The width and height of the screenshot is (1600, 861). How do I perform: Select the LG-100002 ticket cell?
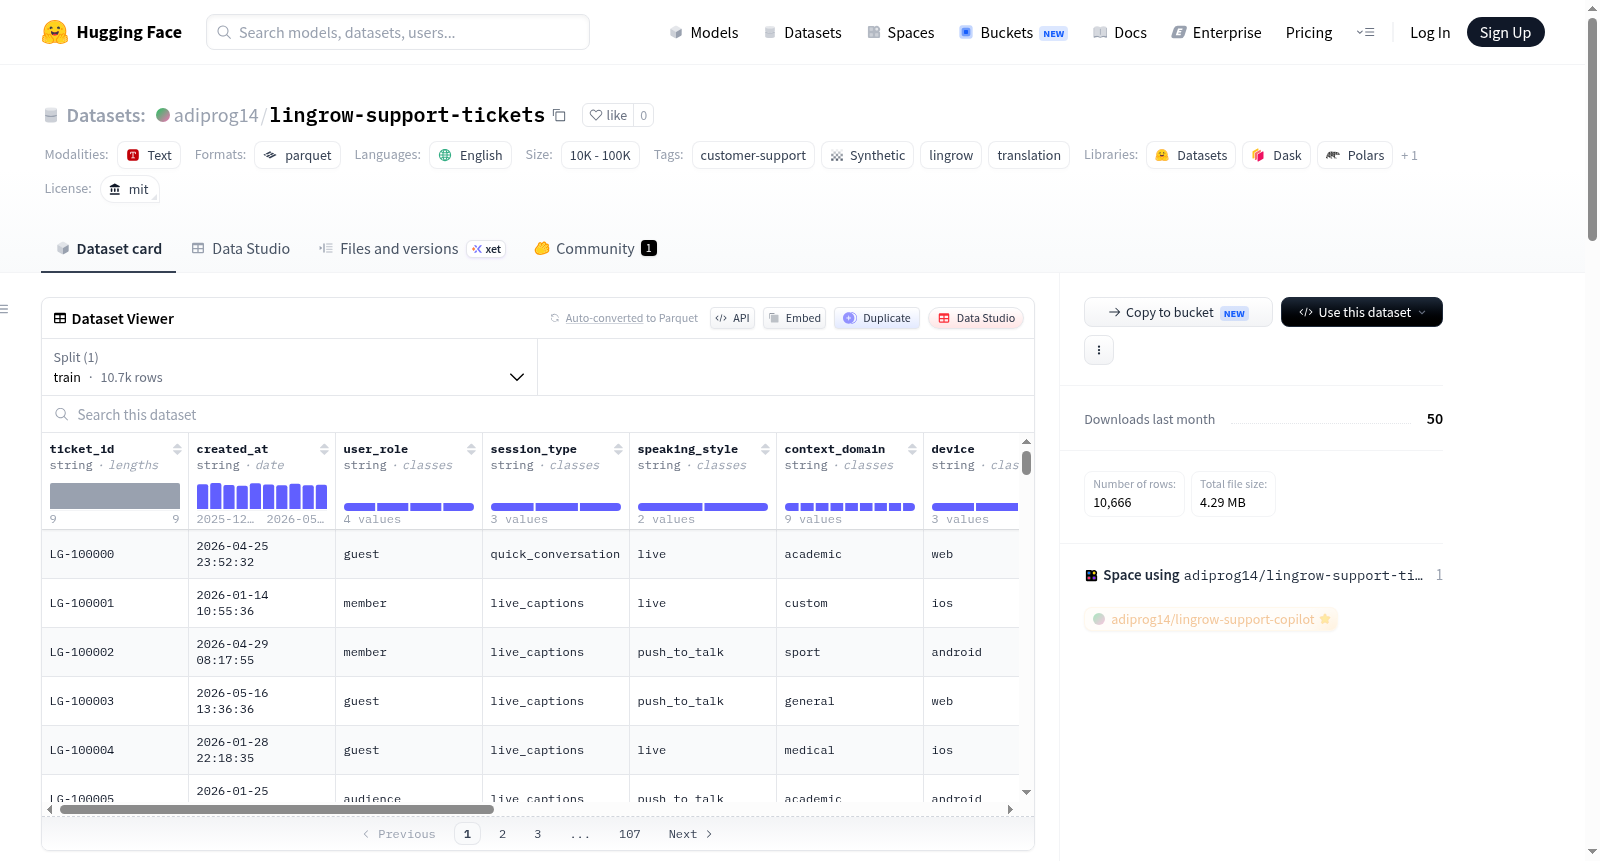tap(115, 652)
